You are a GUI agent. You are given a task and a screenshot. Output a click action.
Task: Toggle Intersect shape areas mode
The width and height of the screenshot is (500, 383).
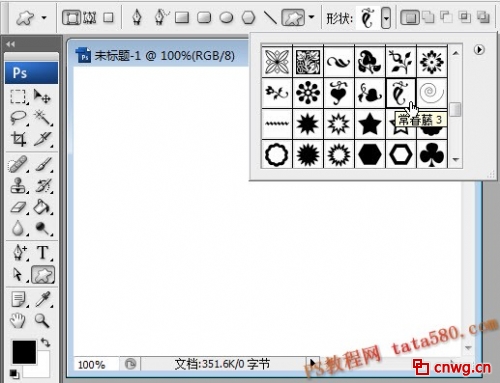[465, 17]
